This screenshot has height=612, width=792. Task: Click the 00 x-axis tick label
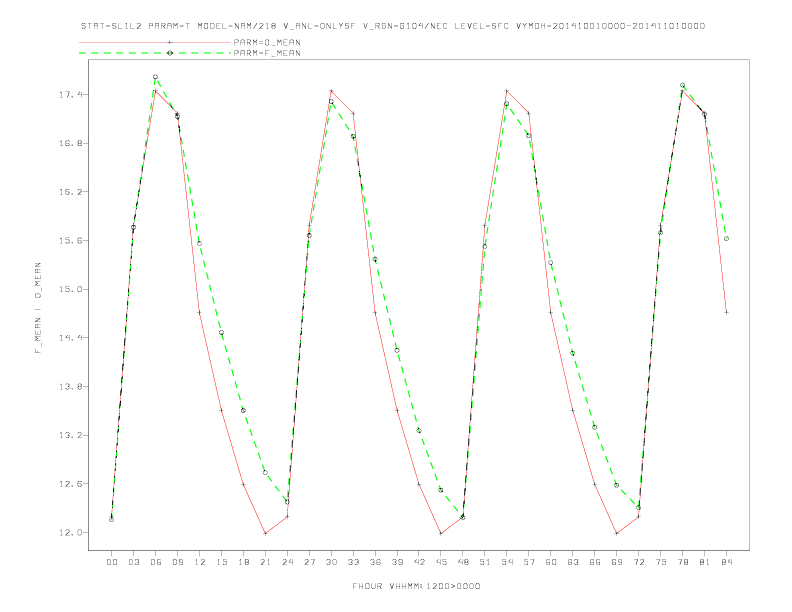(112, 562)
